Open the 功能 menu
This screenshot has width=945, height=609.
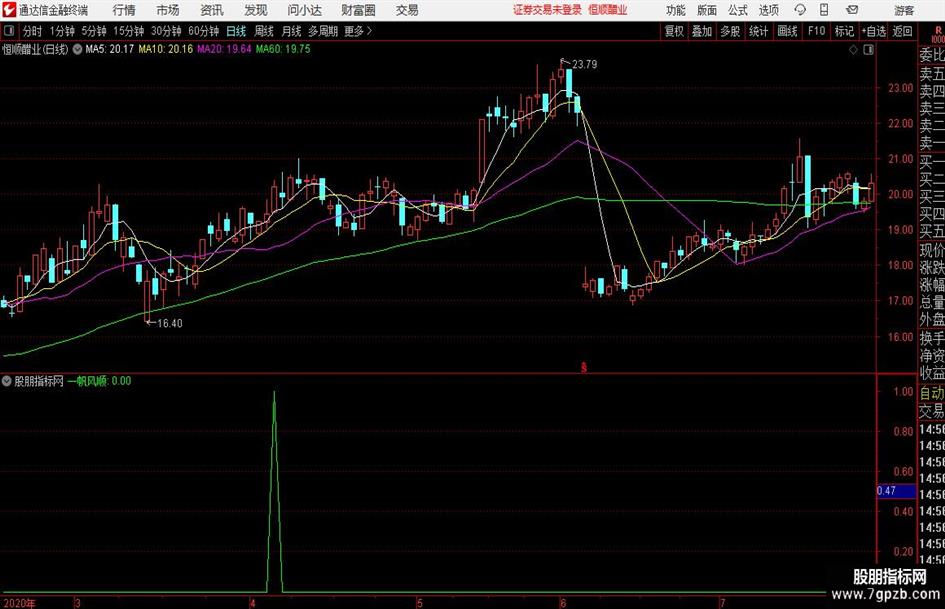[676, 10]
